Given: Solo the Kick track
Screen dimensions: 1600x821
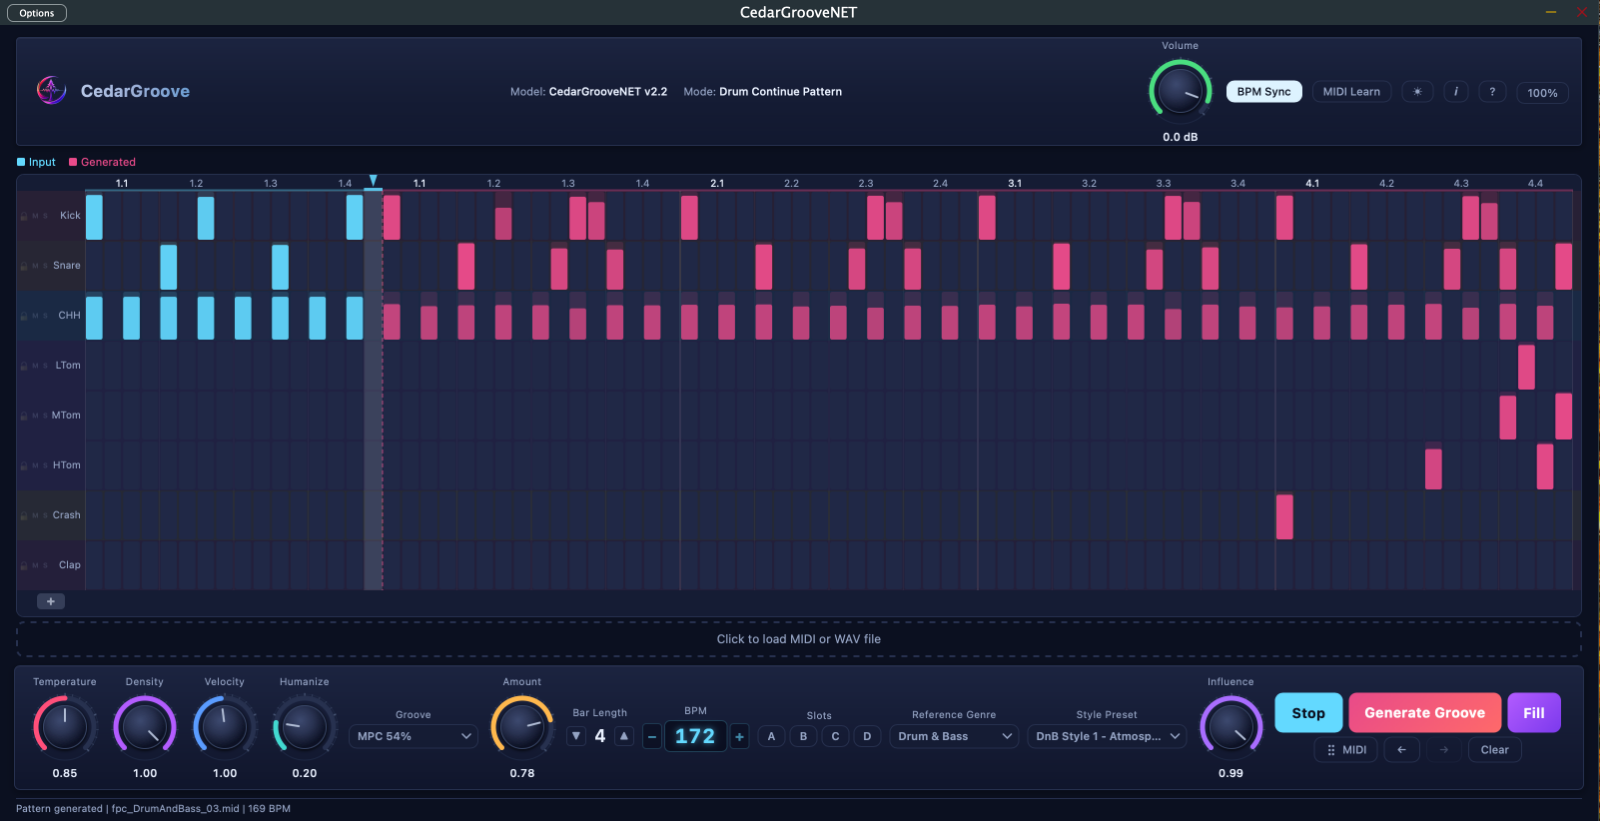Looking at the screenshot, I should coord(45,216).
